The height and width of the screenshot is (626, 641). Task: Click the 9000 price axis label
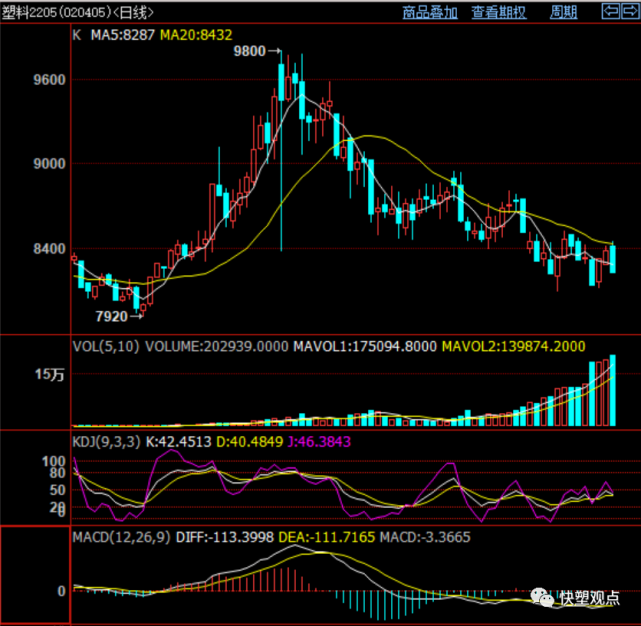pyautogui.click(x=49, y=164)
